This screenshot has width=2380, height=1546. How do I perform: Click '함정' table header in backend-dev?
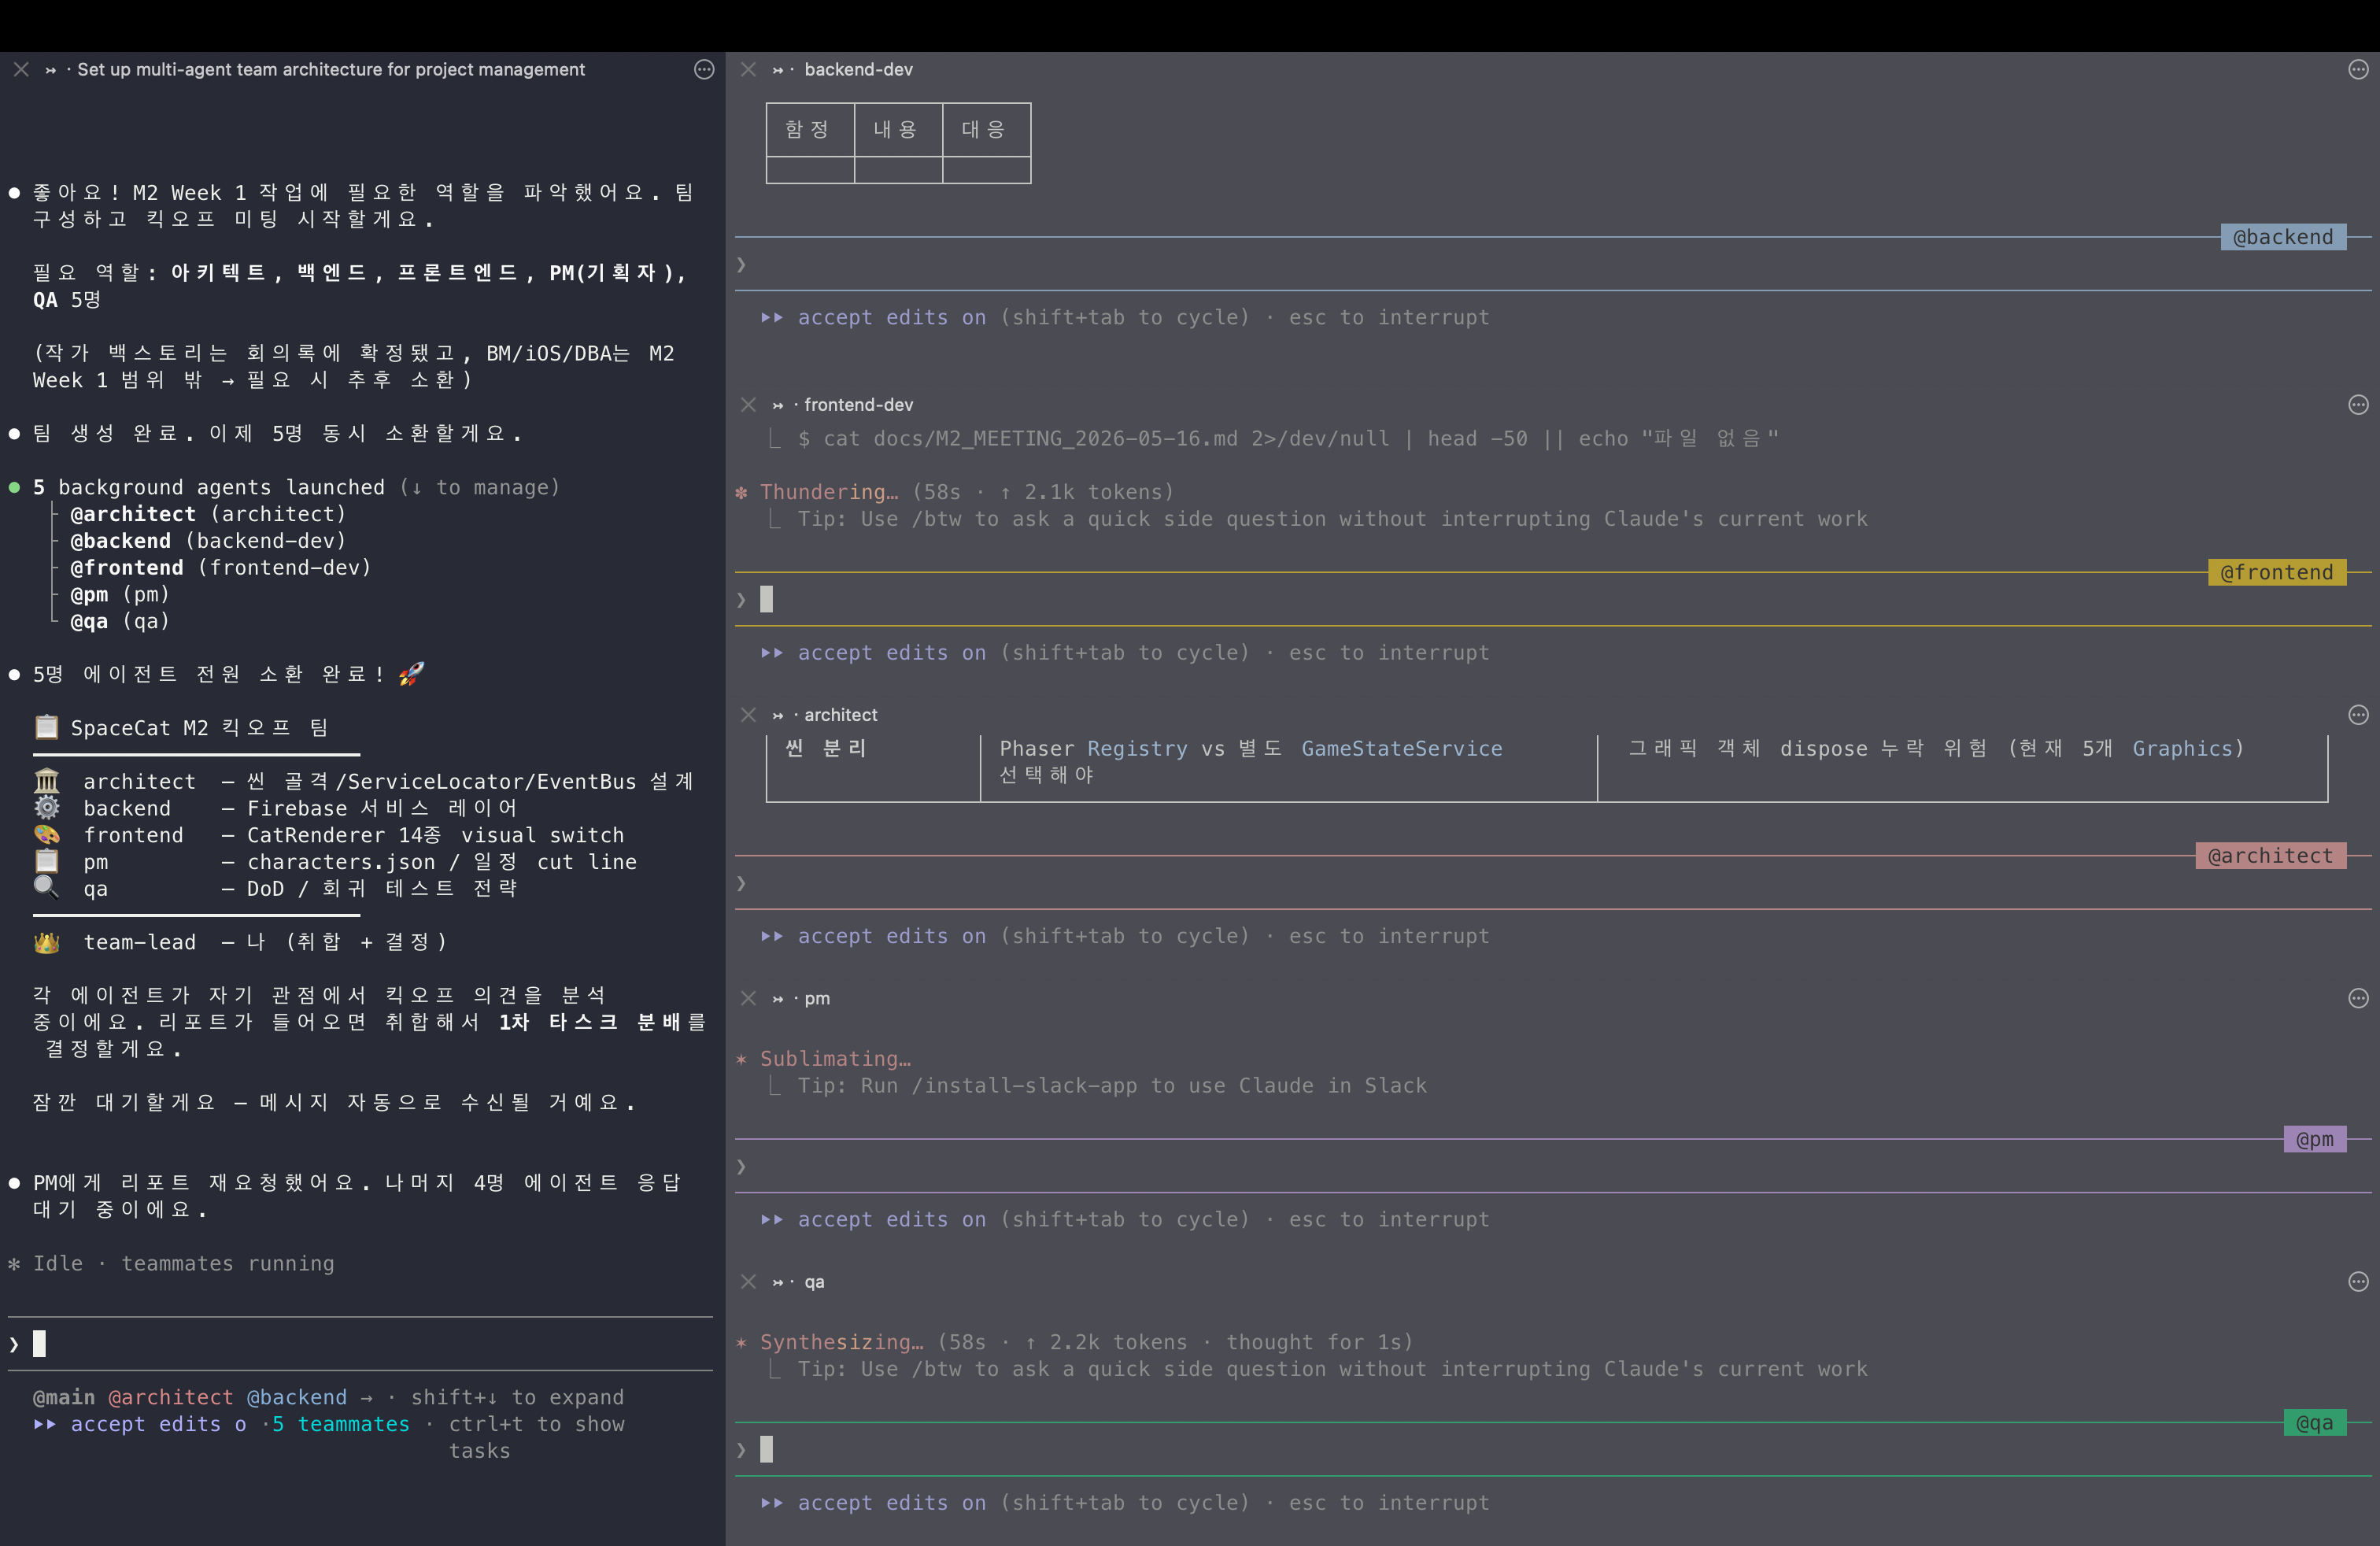pos(809,129)
